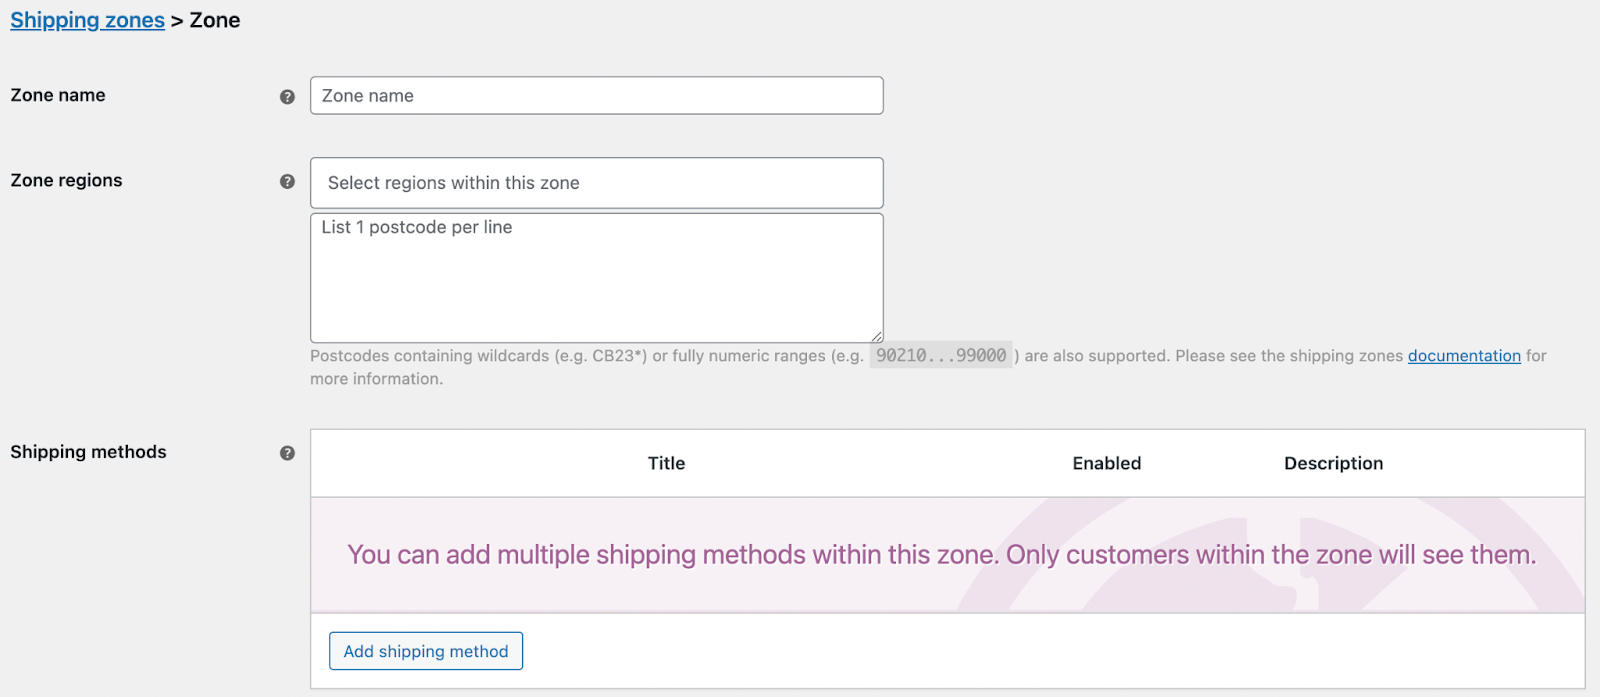Click the question mark beside Zone name label
Image resolution: width=1600 pixels, height=697 pixels.
point(288,96)
